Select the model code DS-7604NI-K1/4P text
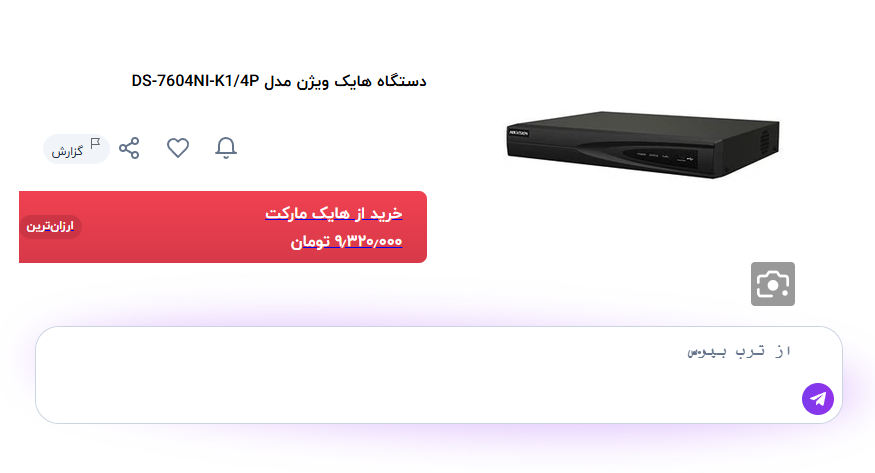 pyautogui.click(x=195, y=81)
